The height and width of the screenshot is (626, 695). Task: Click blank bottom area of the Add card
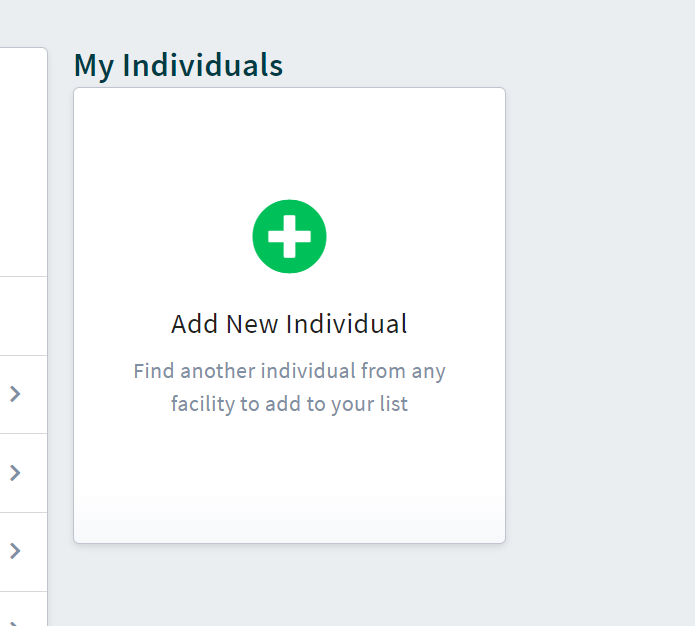289,490
